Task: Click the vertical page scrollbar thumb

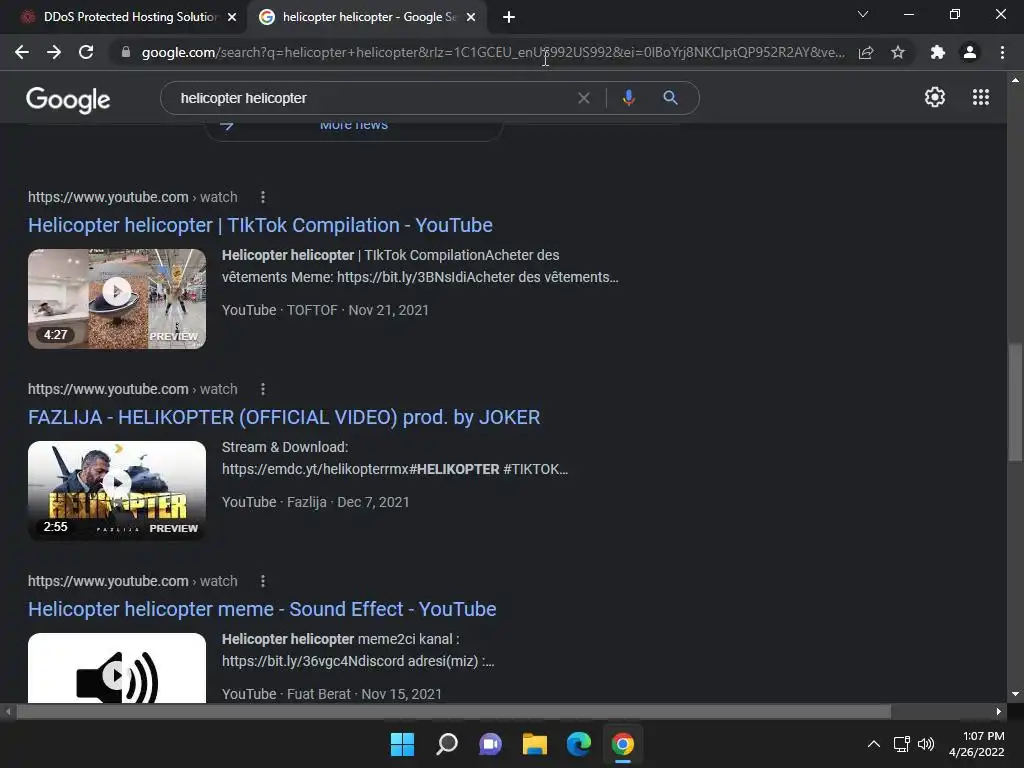Action: point(1015,402)
